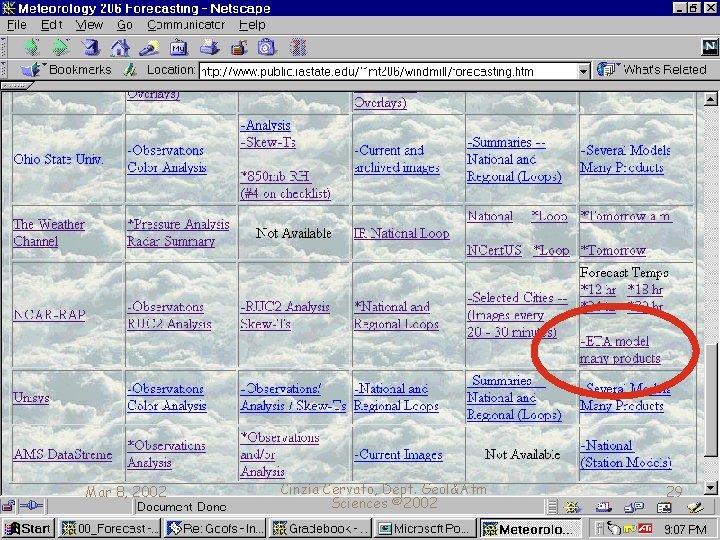The height and width of the screenshot is (540, 720).
Task: Stop loading with the Stop icon
Action: (298, 47)
